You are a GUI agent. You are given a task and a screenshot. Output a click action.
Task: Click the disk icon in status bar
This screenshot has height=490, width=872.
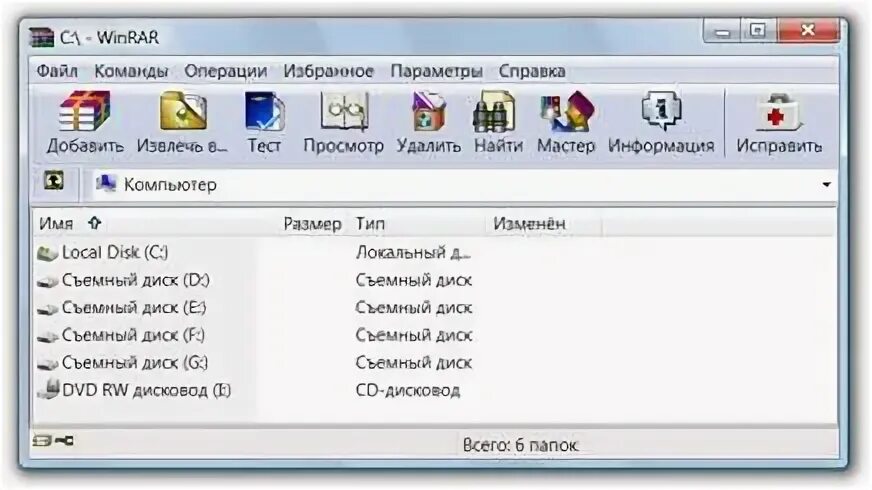coord(42,440)
